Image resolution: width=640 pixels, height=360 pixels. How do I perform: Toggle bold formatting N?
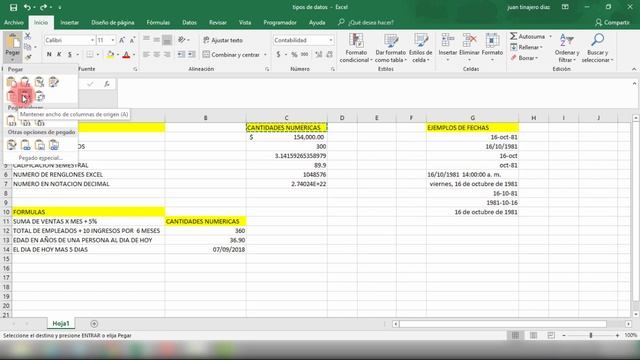(49, 54)
